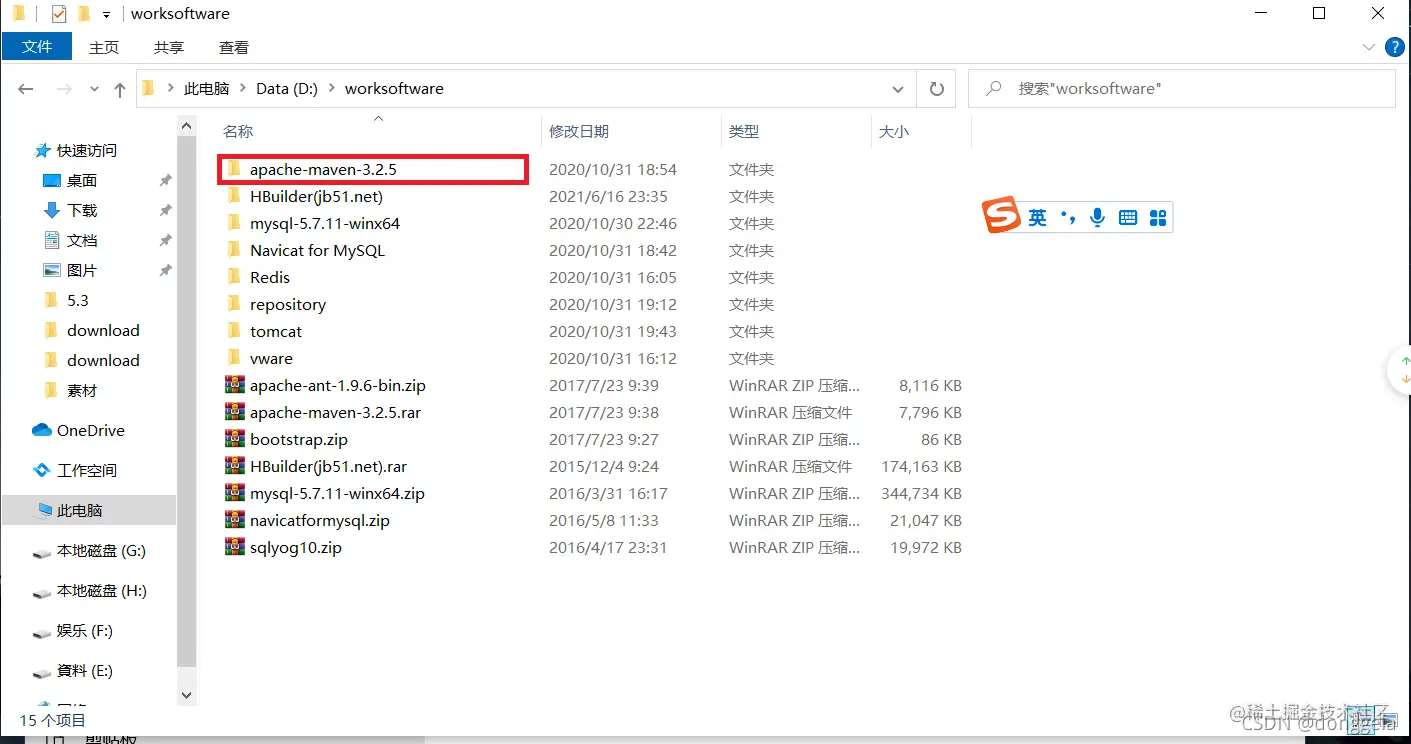Viewport: 1411px width, 744px height.
Task: Open the 共享 ribbon tab
Action: pos(169,47)
